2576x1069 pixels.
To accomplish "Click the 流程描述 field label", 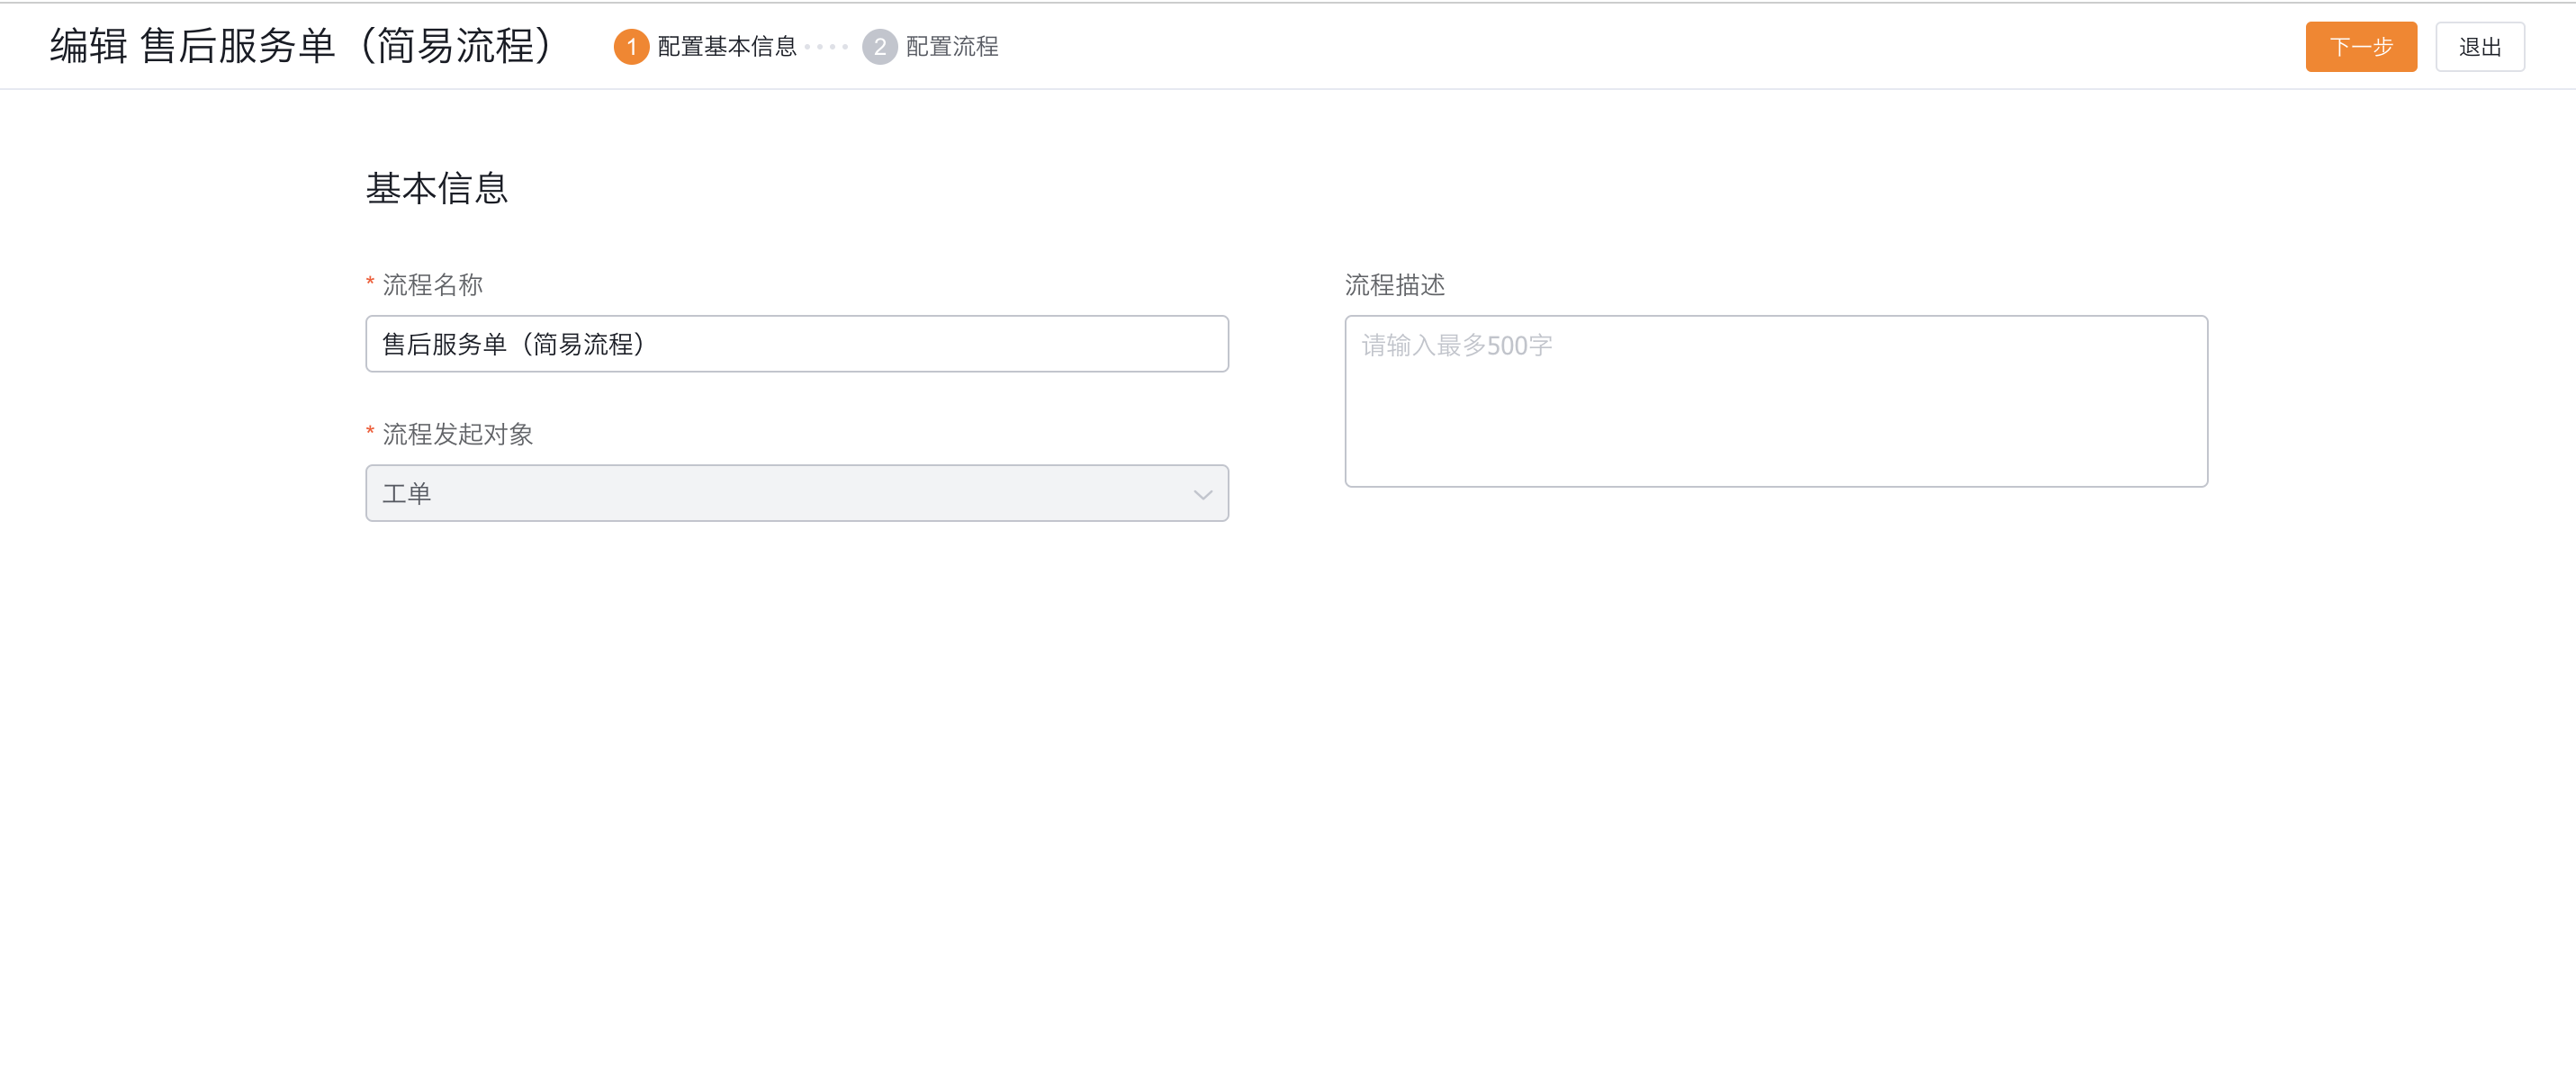I will 1394,285.
